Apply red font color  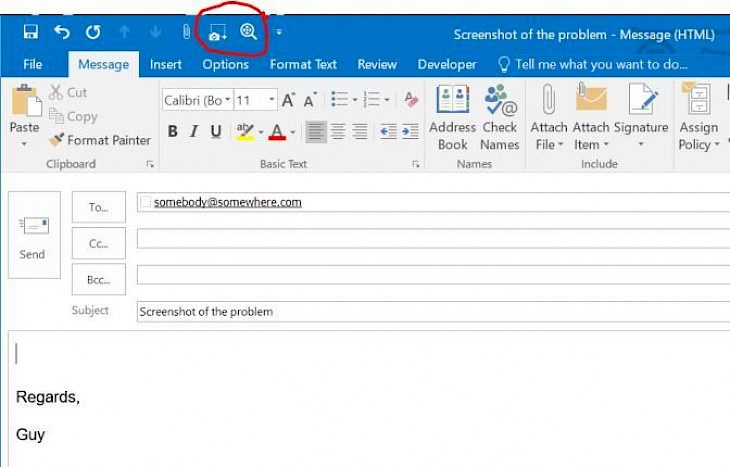coord(277,131)
